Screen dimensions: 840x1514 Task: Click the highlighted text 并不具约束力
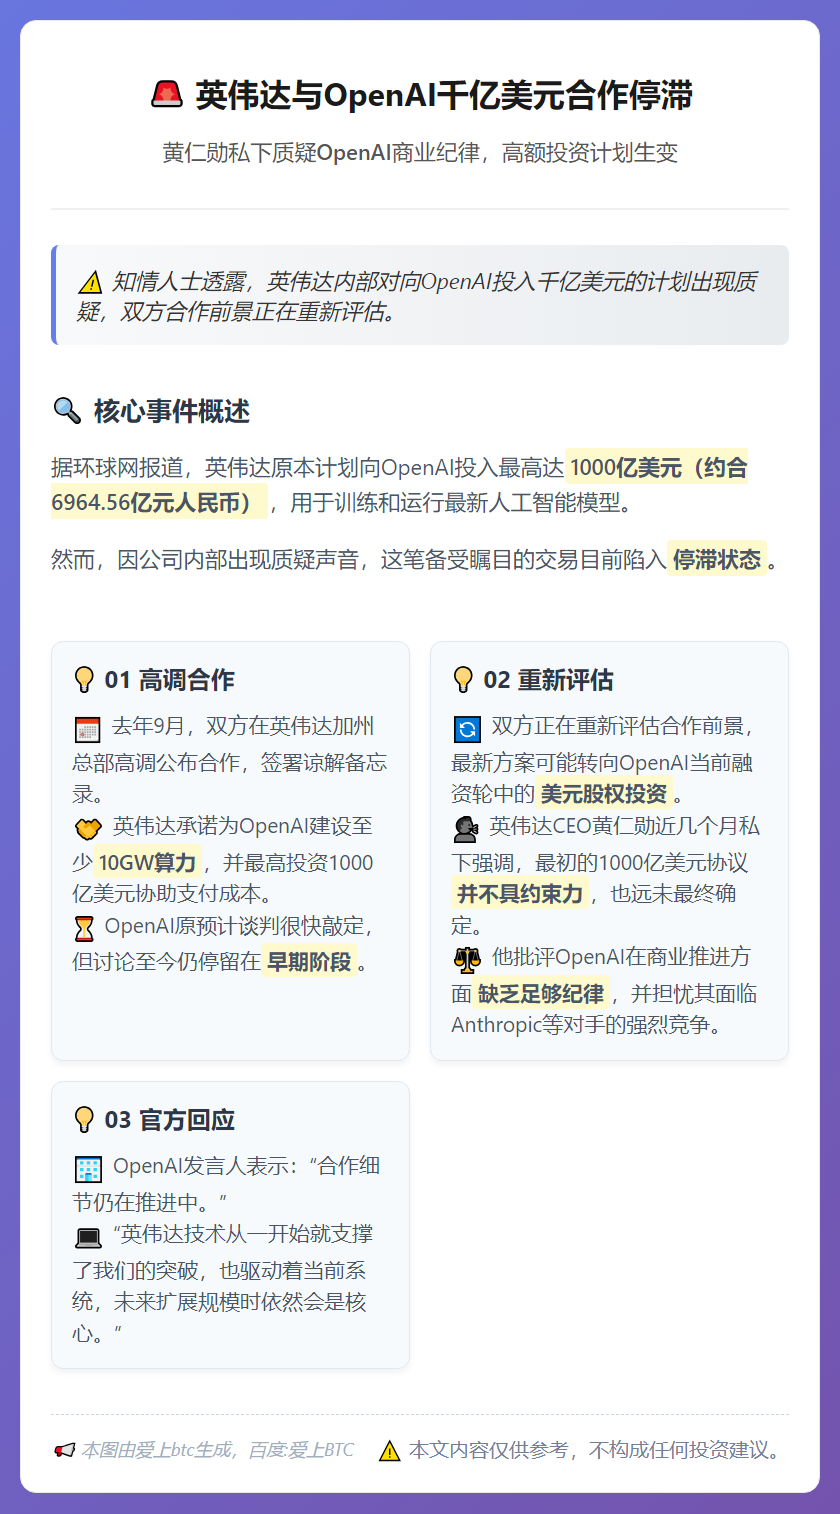(520, 893)
